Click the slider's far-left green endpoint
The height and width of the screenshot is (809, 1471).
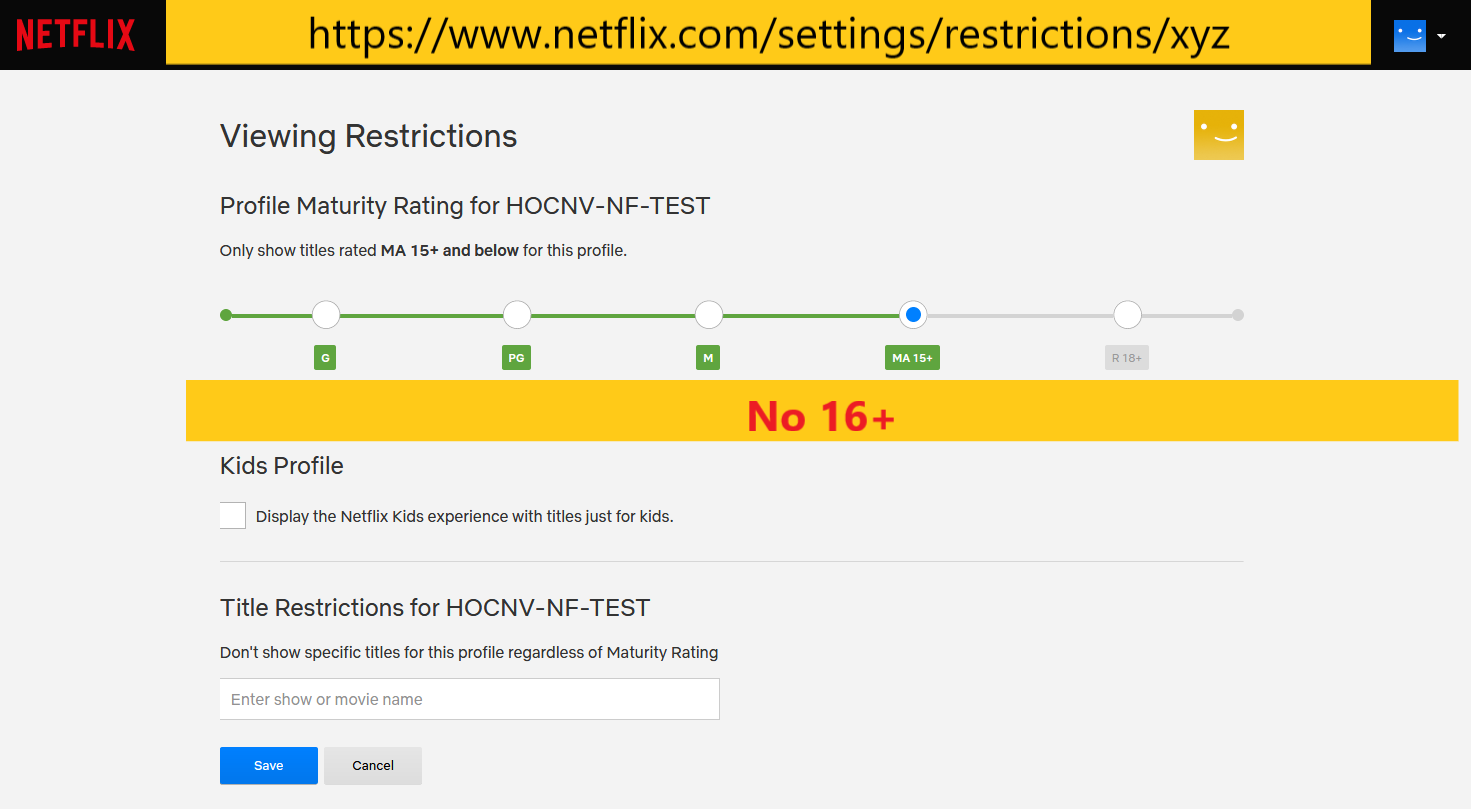point(226,315)
